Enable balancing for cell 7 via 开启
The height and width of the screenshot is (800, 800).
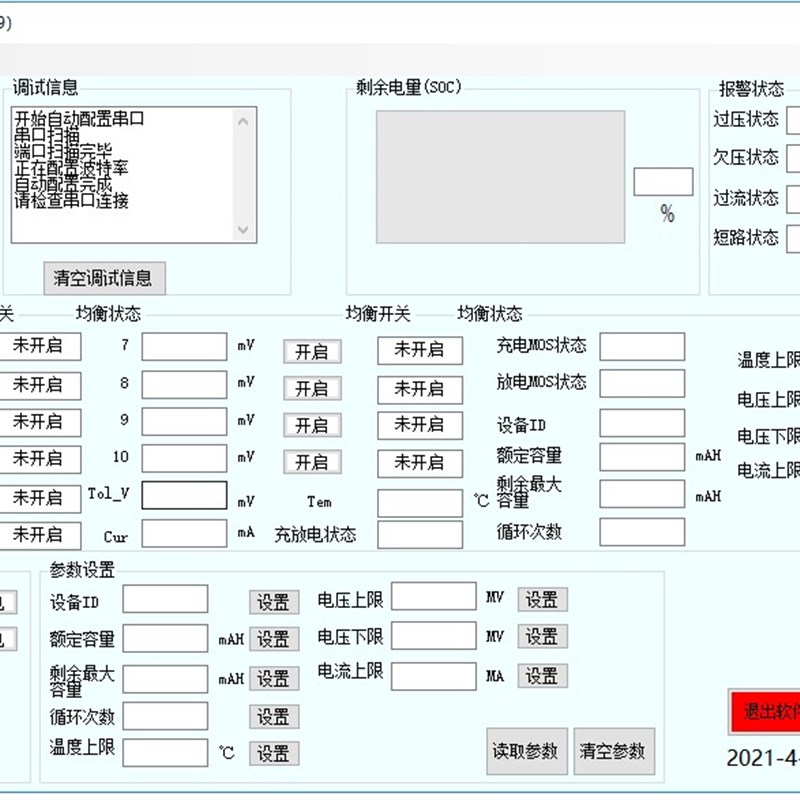[x=311, y=351]
